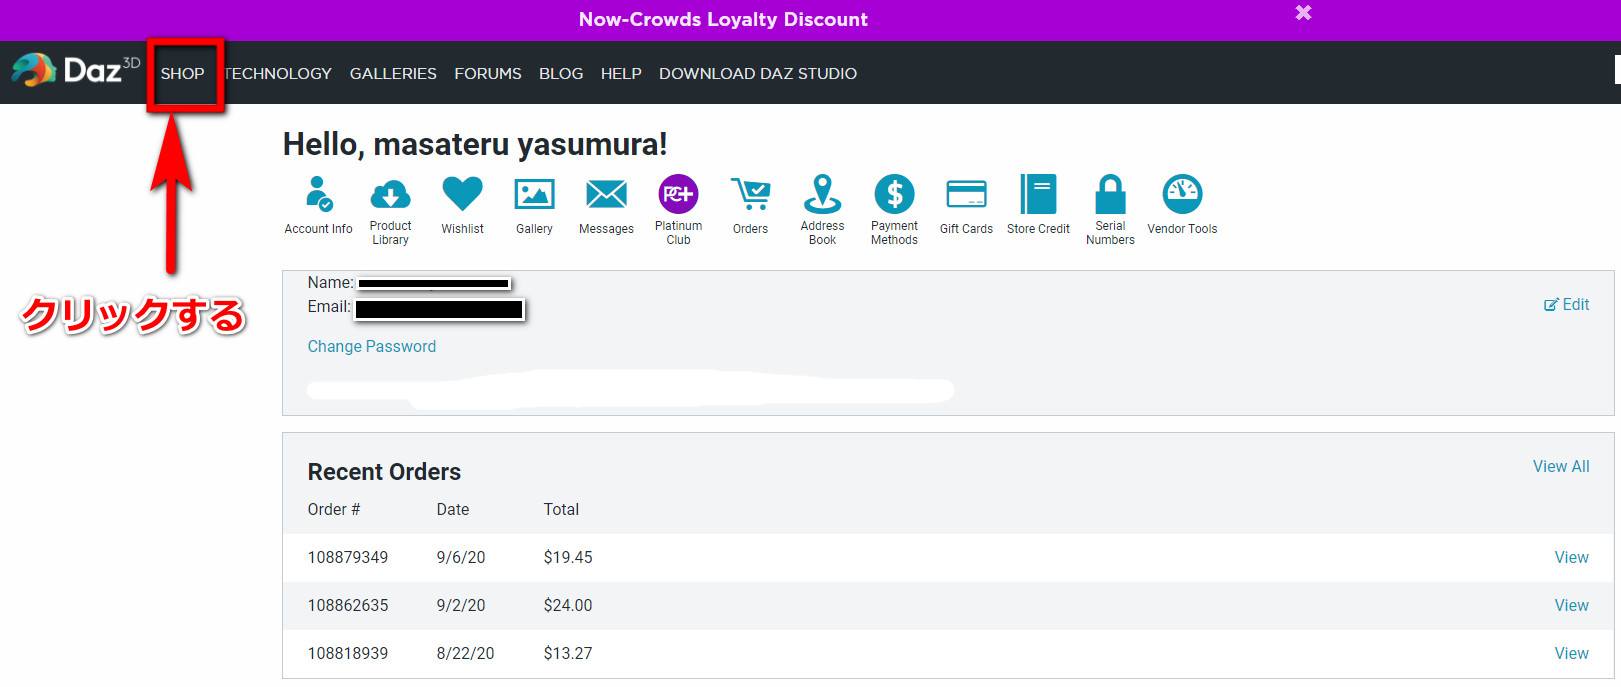Open the GALLERIES menu

393,73
